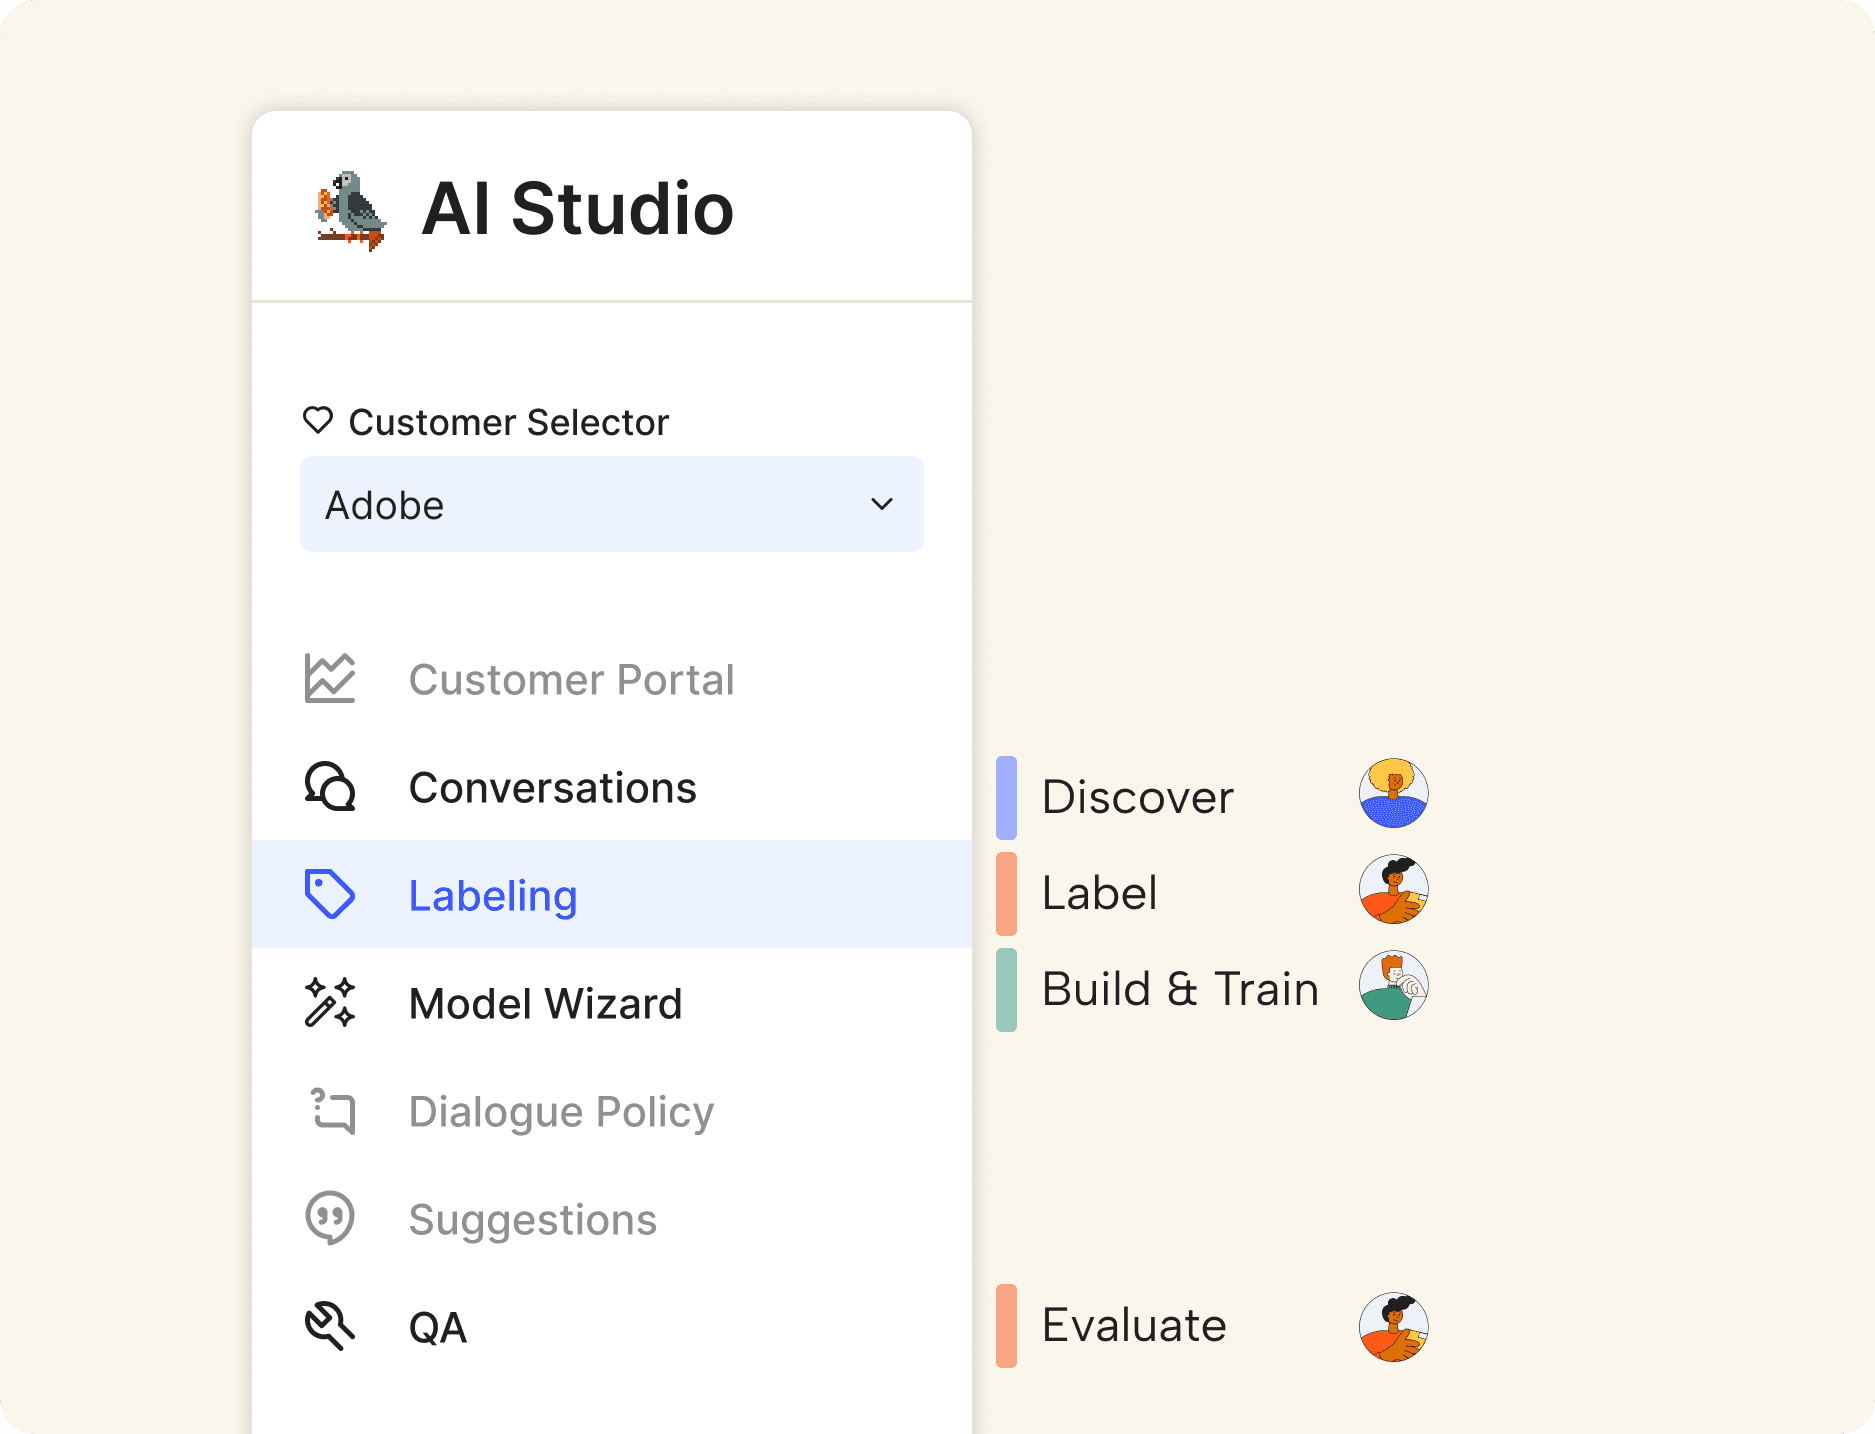
Task: Click the avatar beside Build & Train
Action: pyautogui.click(x=1394, y=985)
